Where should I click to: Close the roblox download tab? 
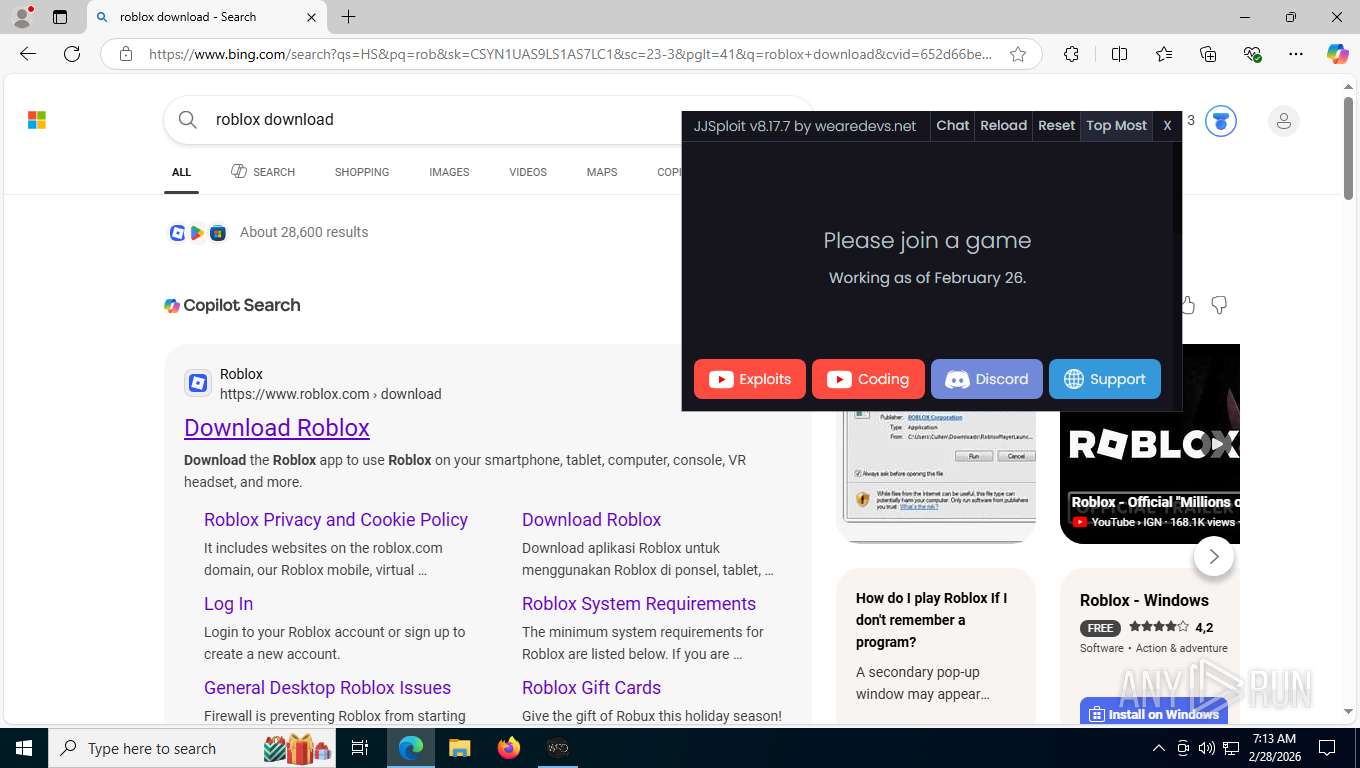[311, 17]
